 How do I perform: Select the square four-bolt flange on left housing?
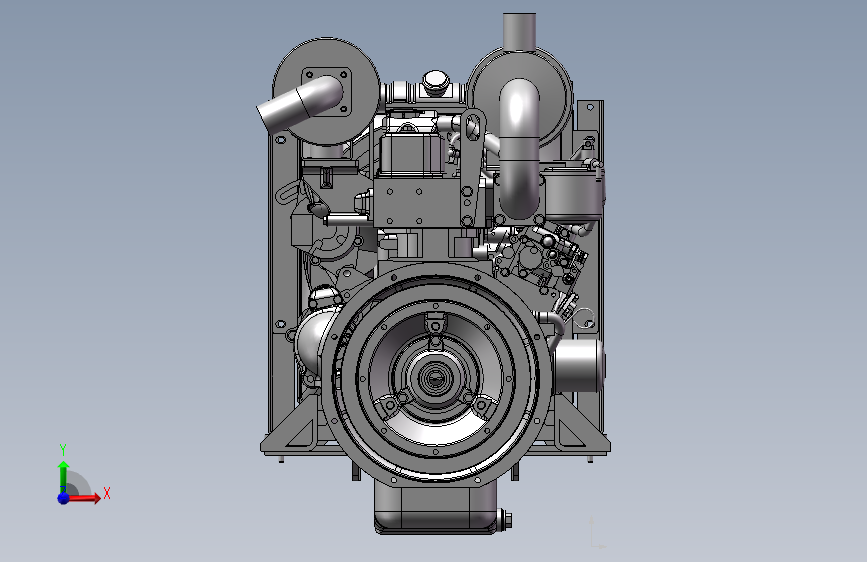[327, 92]
